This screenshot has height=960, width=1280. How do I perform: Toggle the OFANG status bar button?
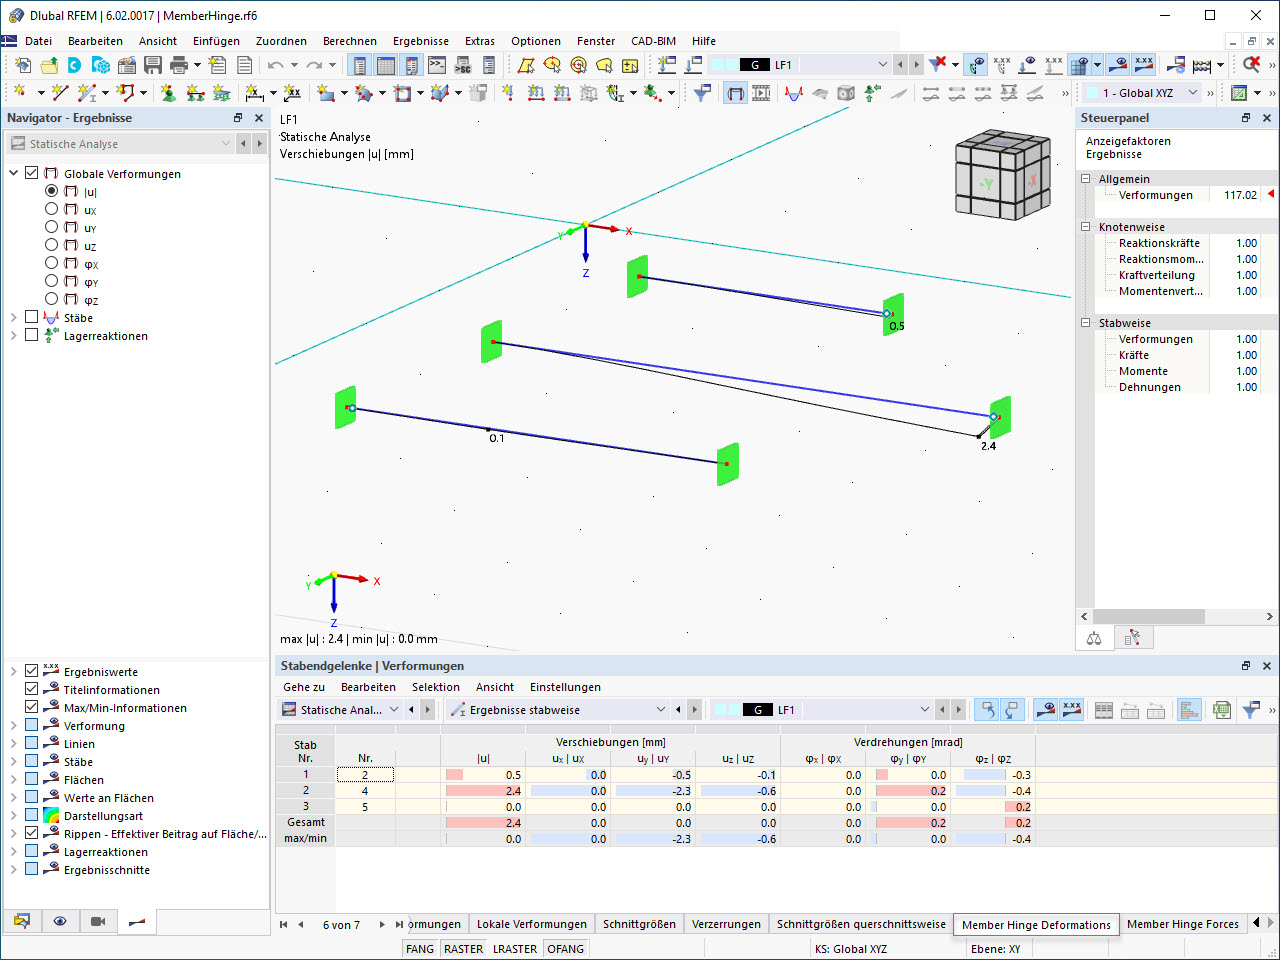[x=566, y=949]
